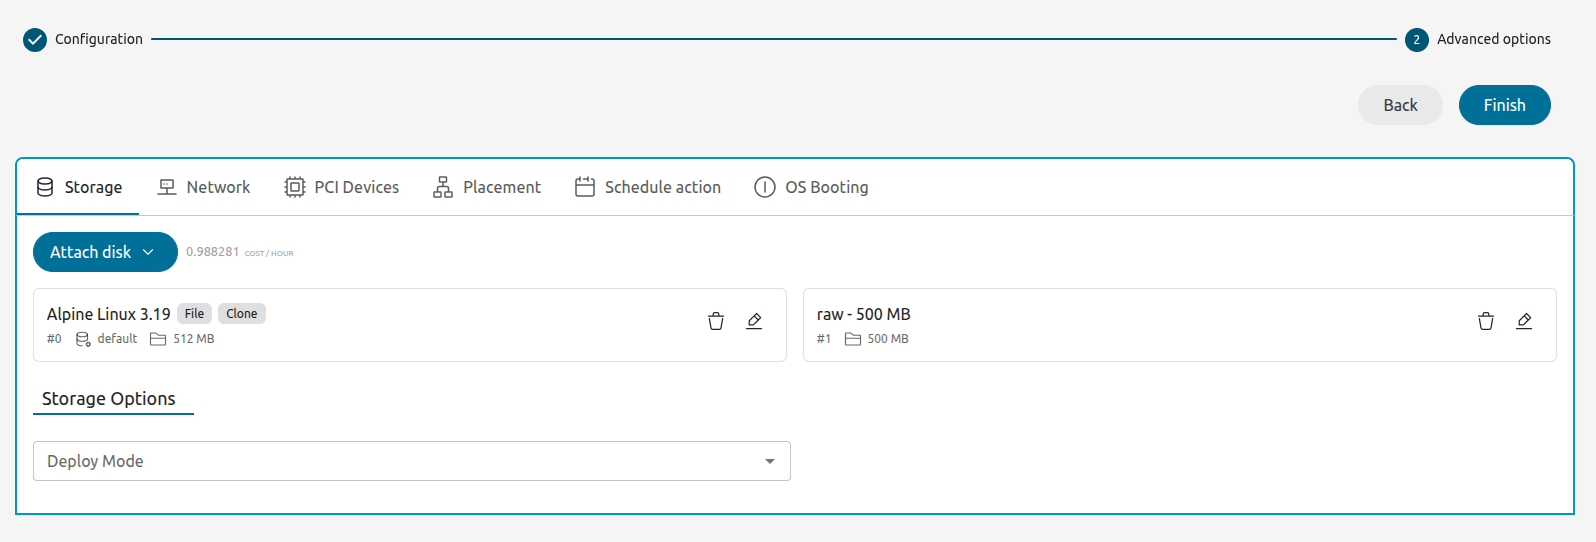Image resolution: width=1596 pixels, height=542 pixels.
Task: Click the Deploy Mode dropdown arrow
Action: pyautogui.click(x=770, y=461)
